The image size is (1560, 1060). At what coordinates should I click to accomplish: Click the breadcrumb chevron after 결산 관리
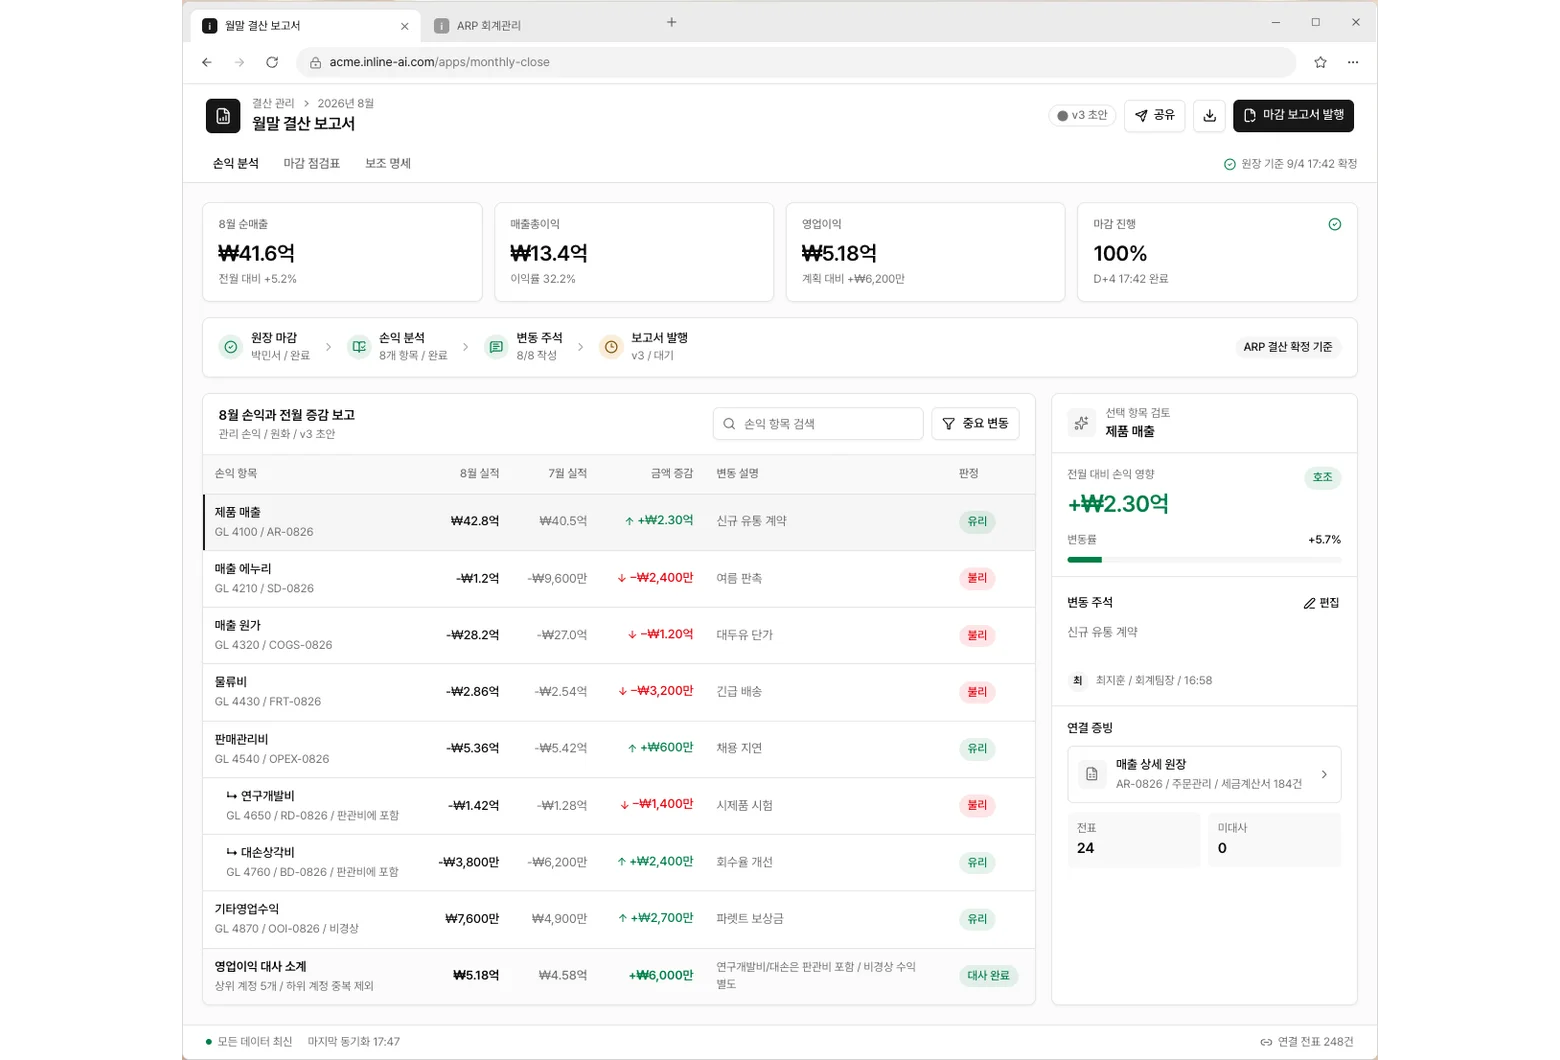306,103
